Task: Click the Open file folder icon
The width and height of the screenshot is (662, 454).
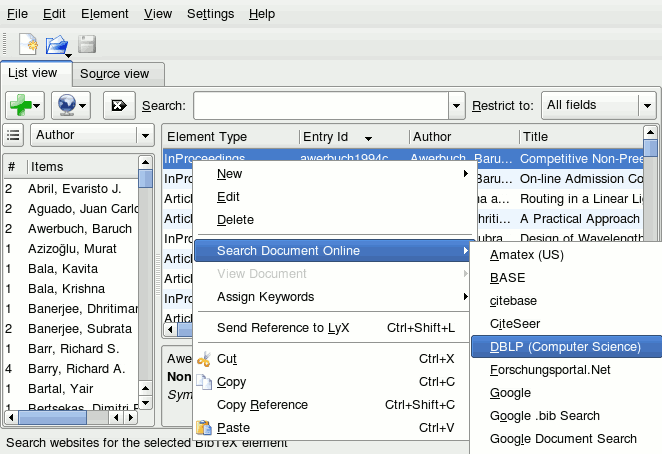Action: [57, 44]
